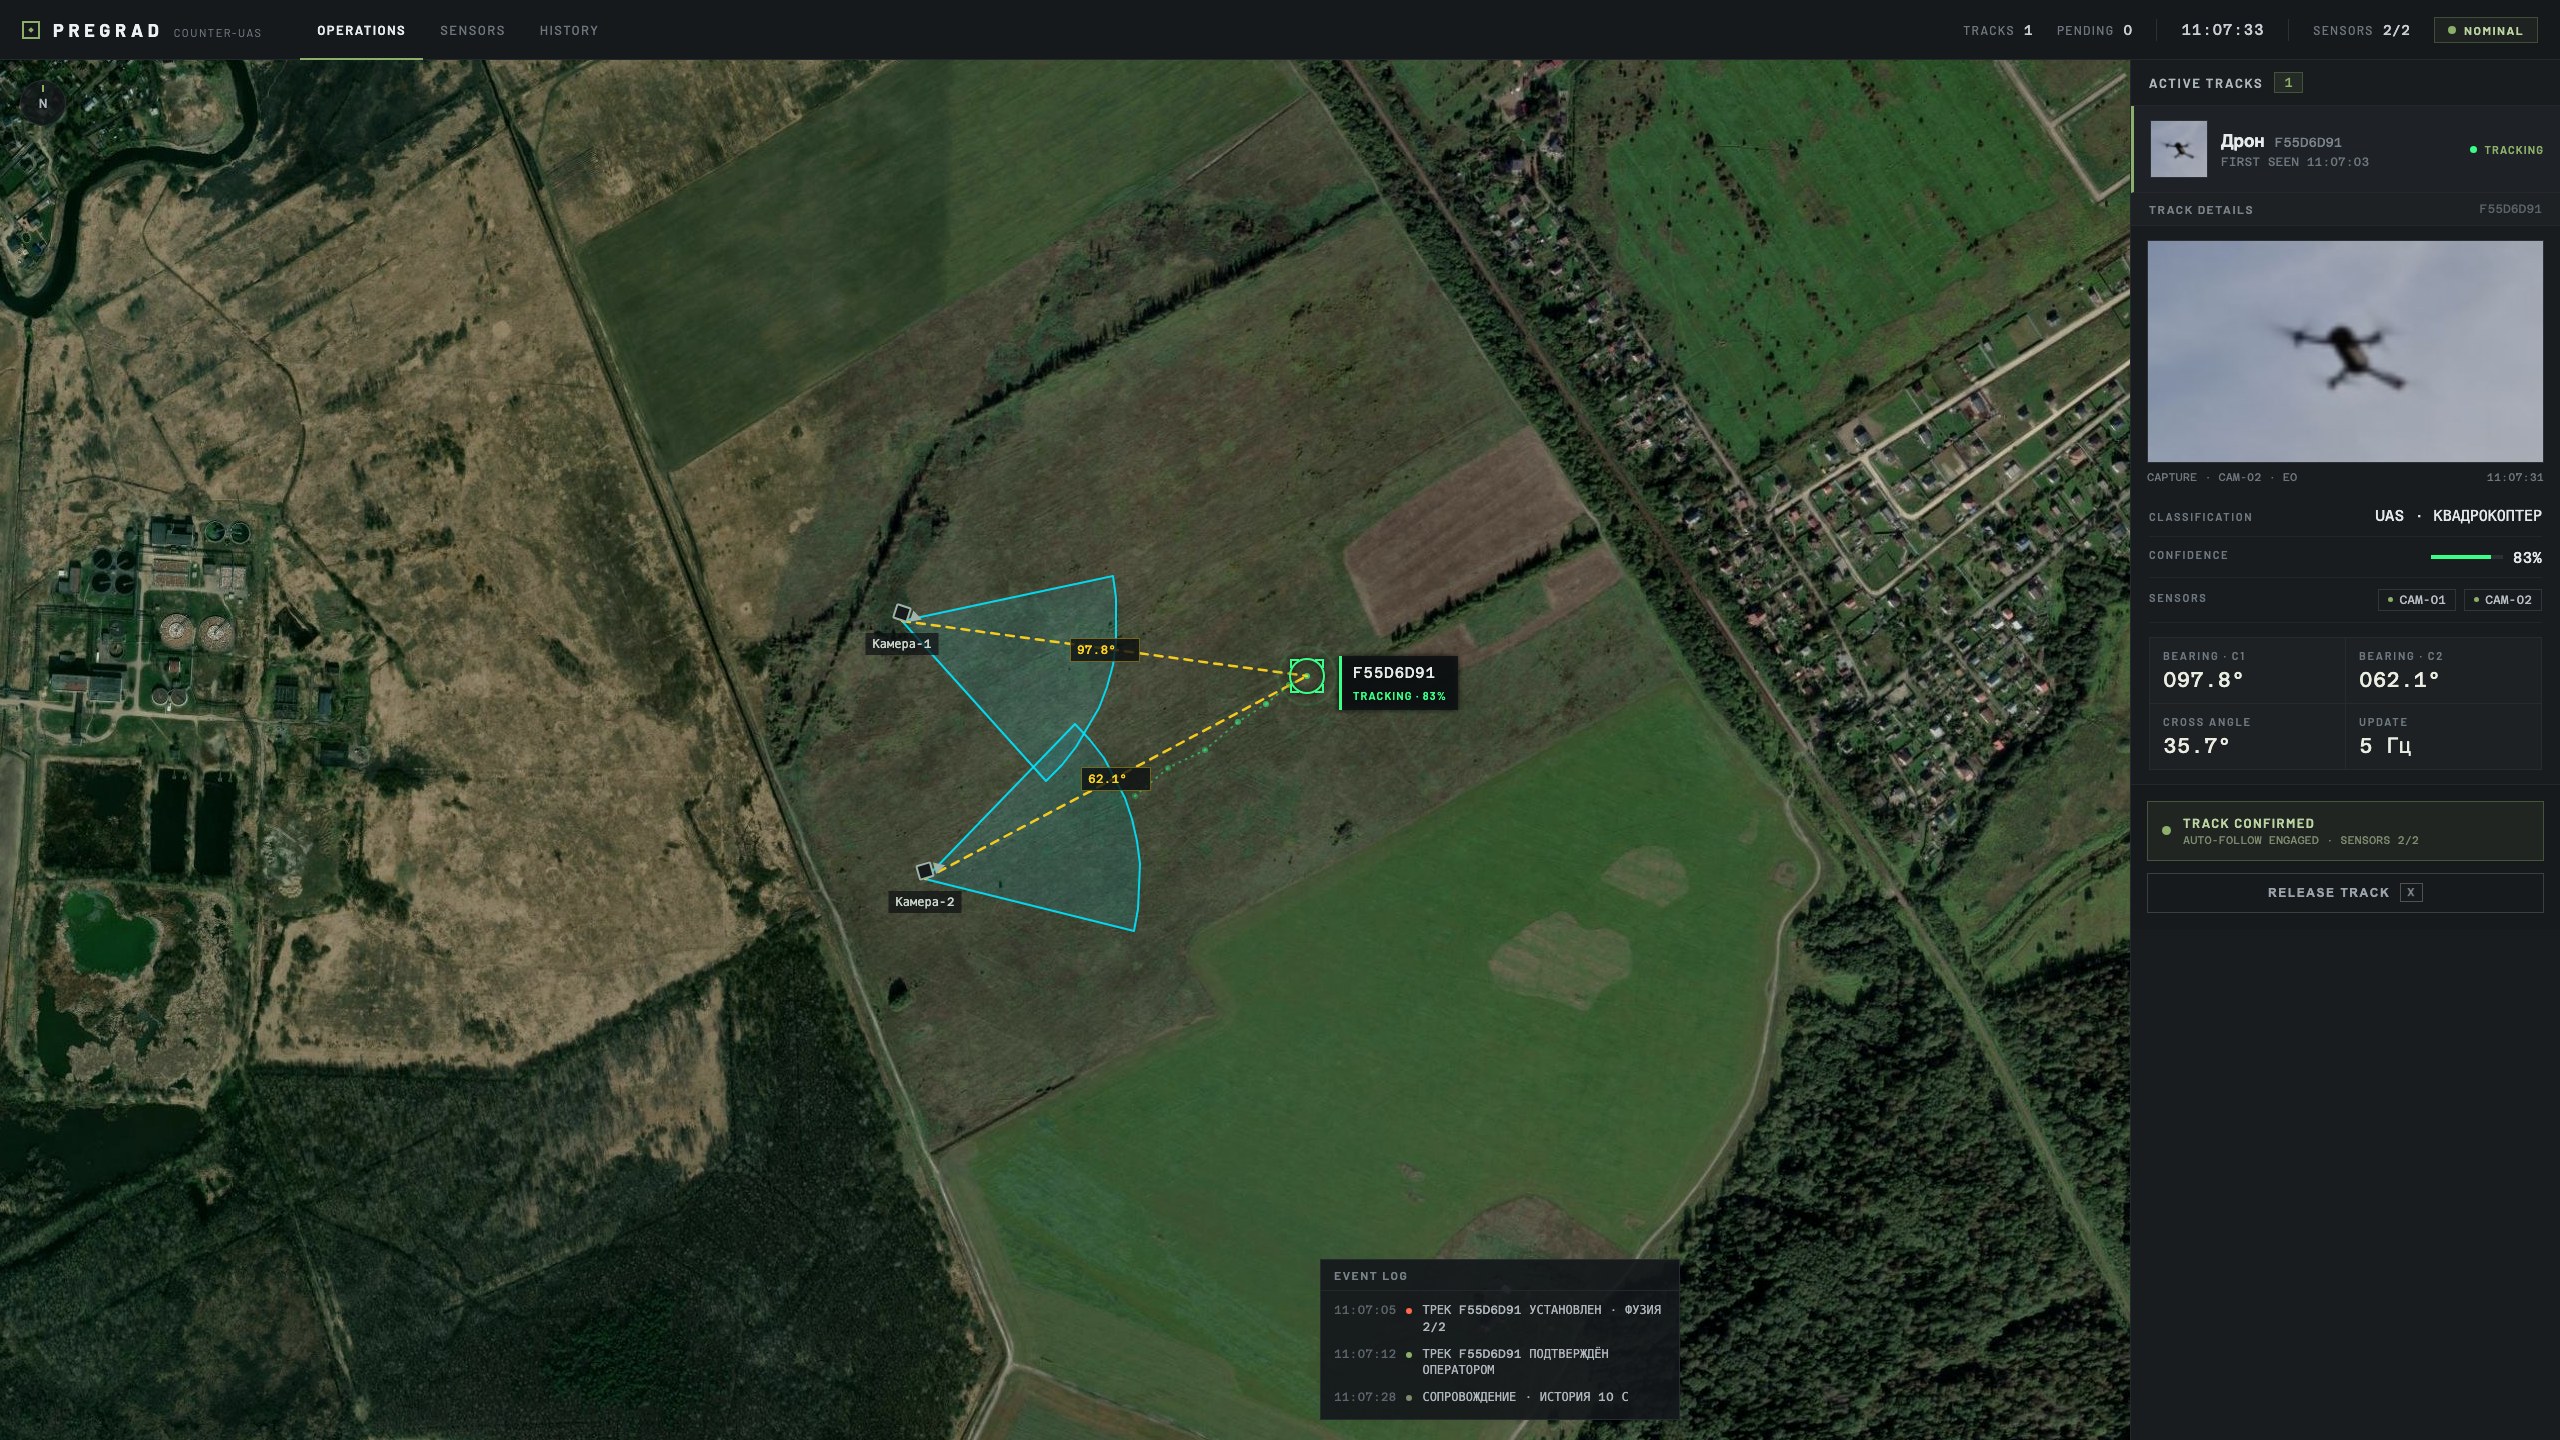The height and width of the screenshot is (1440, 2560).
Task: Click the PREGRAD logo icon
Action: tap(31, 30)
